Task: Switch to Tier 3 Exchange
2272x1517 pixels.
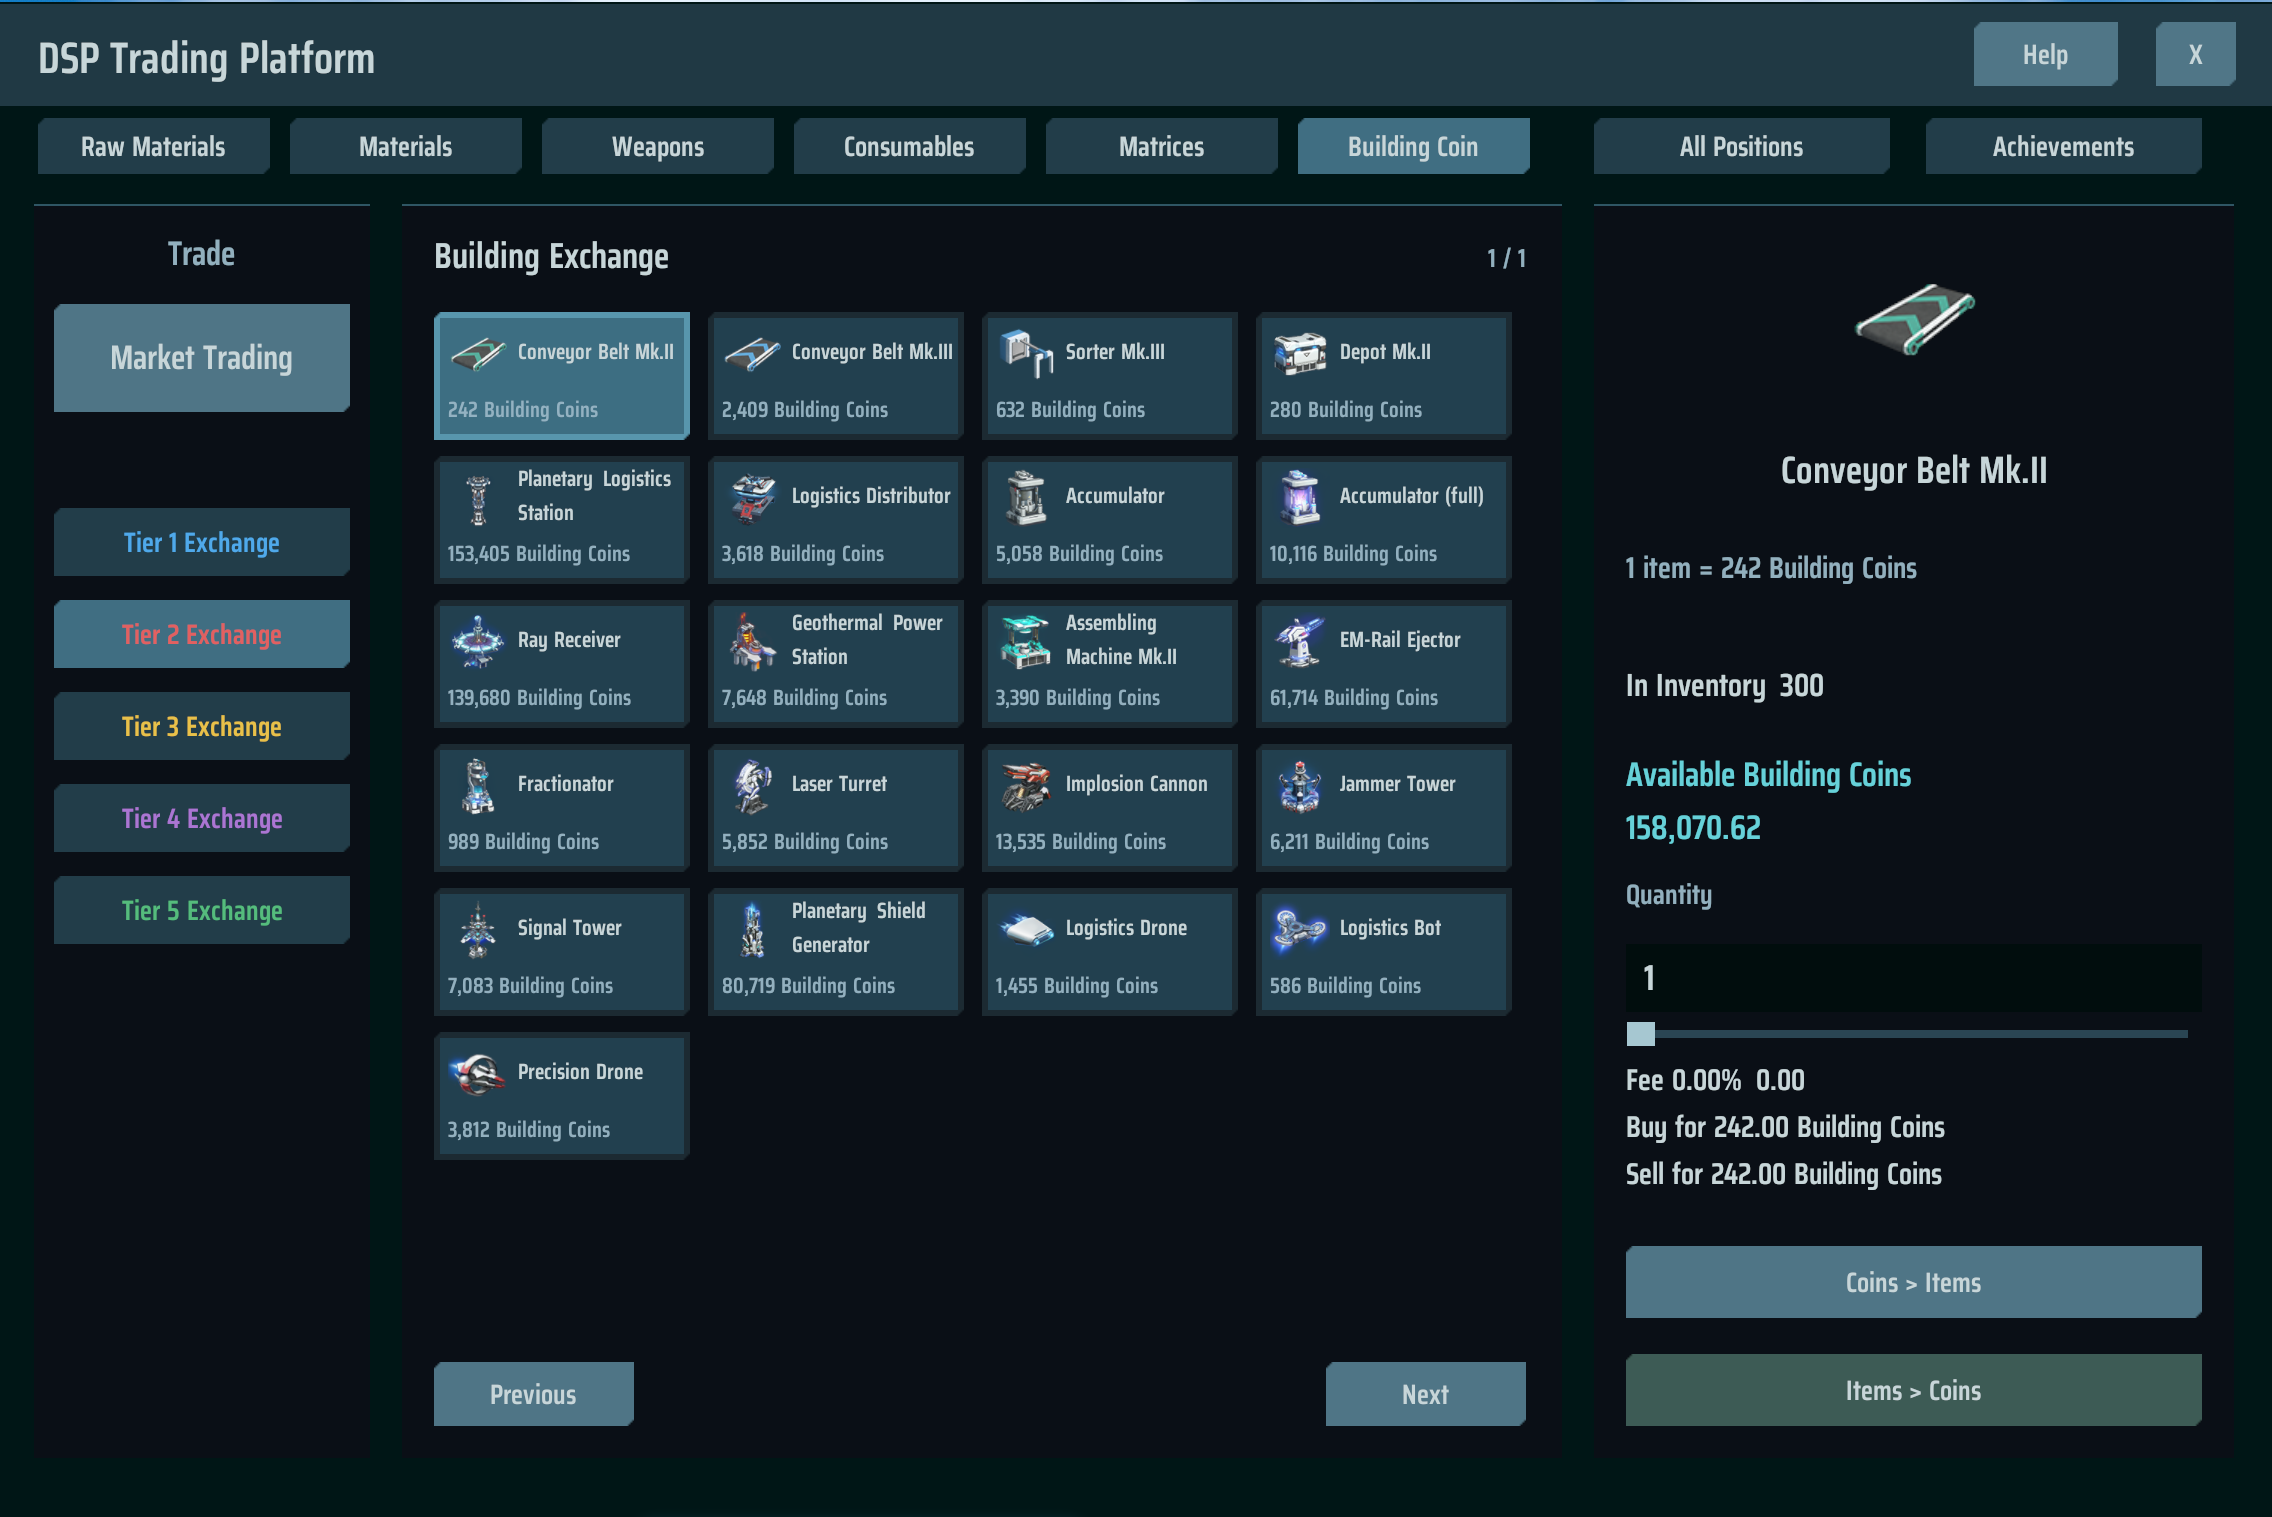Action: pos(202,726)
